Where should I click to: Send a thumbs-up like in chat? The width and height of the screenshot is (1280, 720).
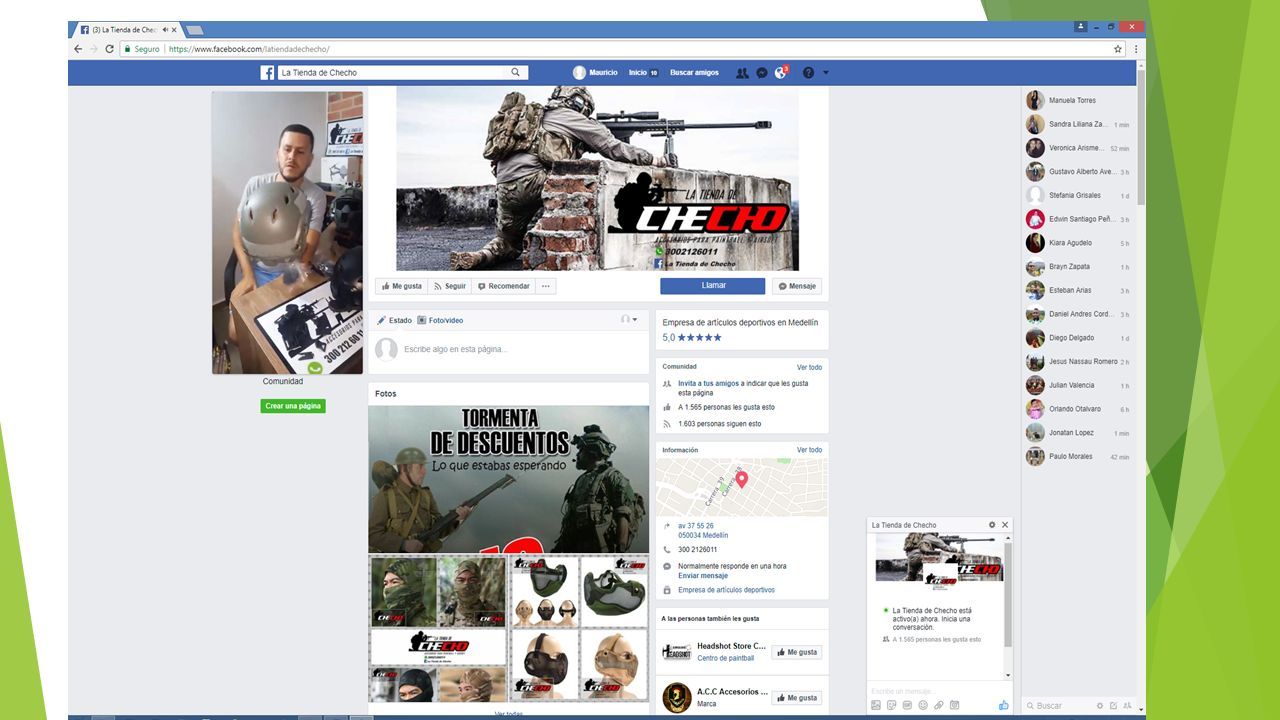pos(1003,705)
